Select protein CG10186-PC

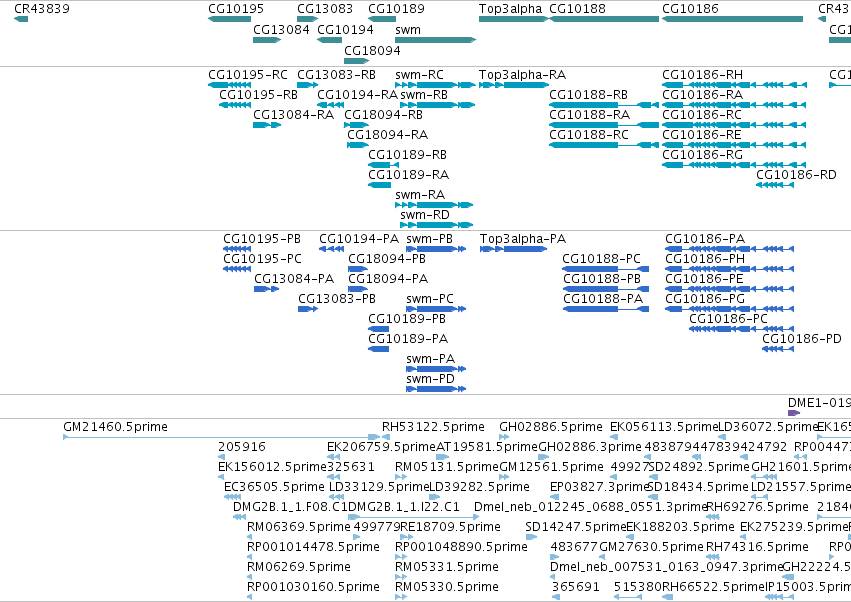pos(741,329)
